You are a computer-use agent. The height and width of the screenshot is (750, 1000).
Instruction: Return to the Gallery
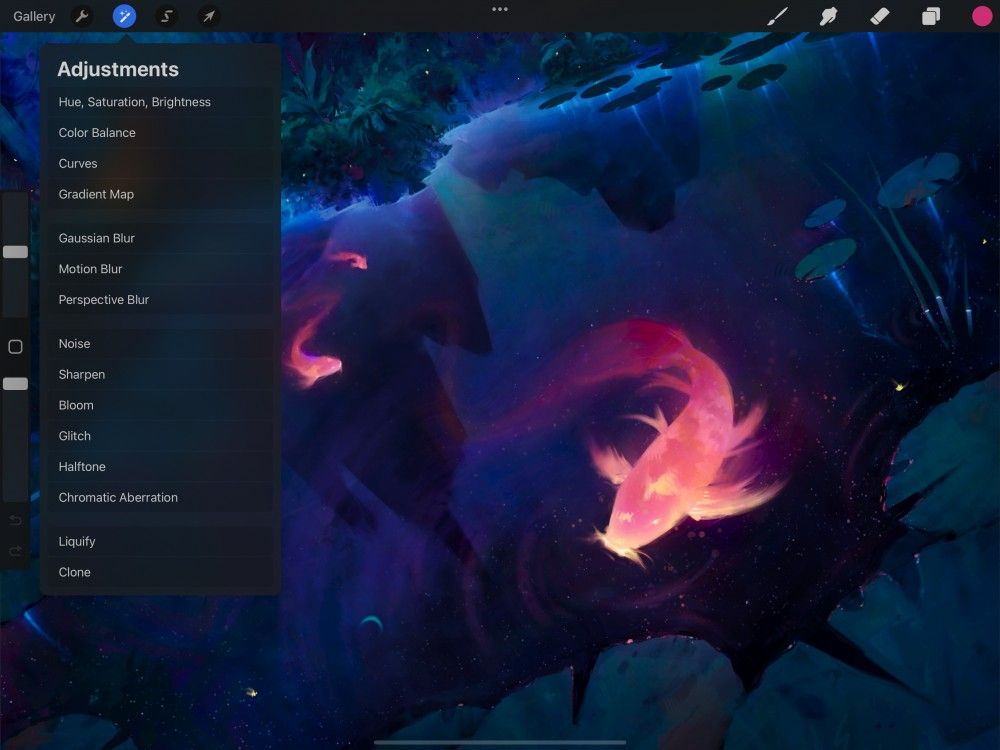[x=33, y=16]
